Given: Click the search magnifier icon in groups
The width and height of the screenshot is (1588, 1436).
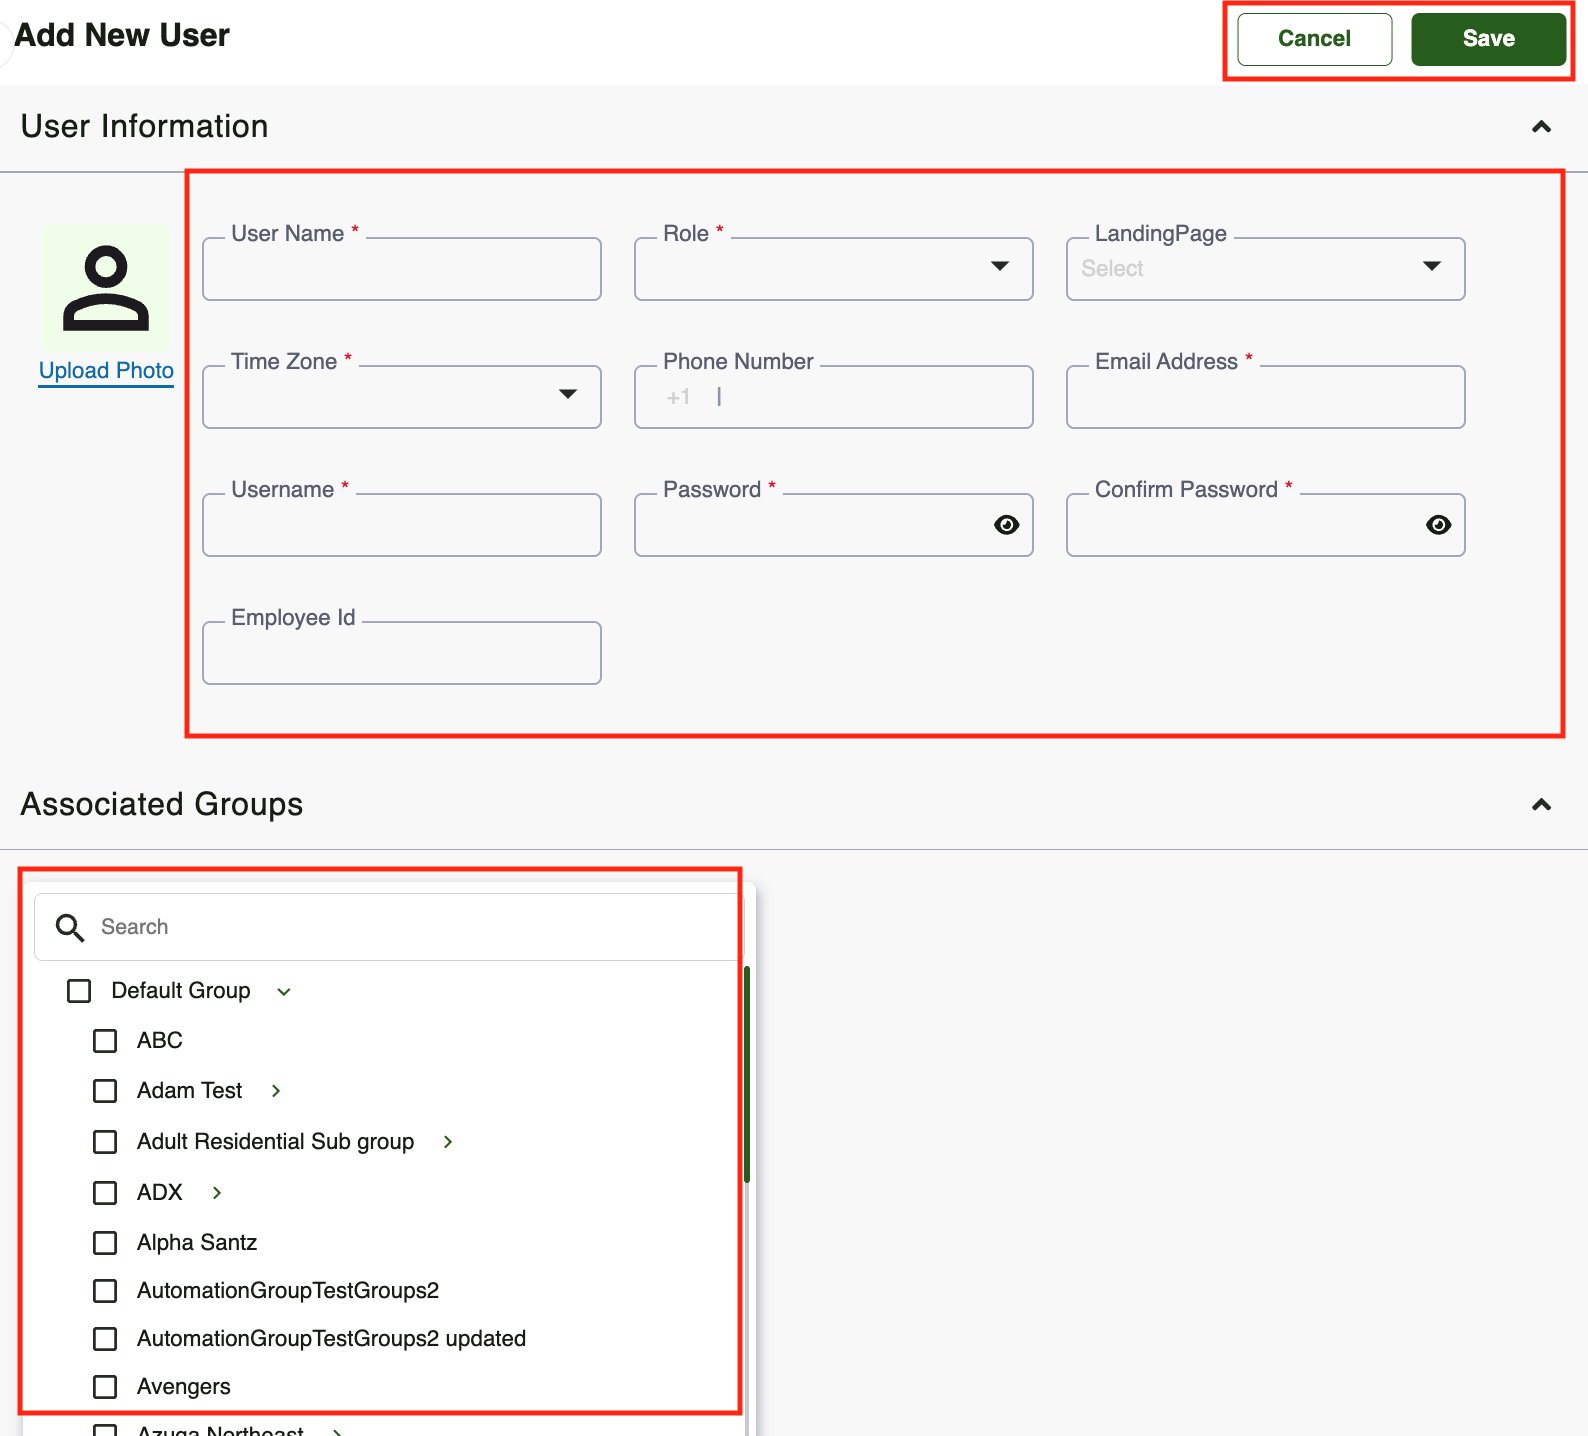Looking at the screenshot, I should [69, 927].
